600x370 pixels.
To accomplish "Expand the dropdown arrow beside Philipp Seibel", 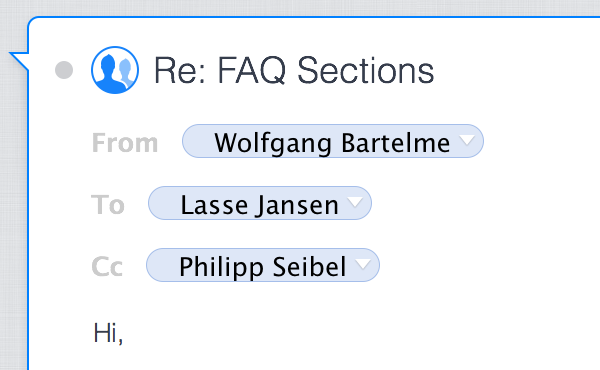I will pos(363,264).
